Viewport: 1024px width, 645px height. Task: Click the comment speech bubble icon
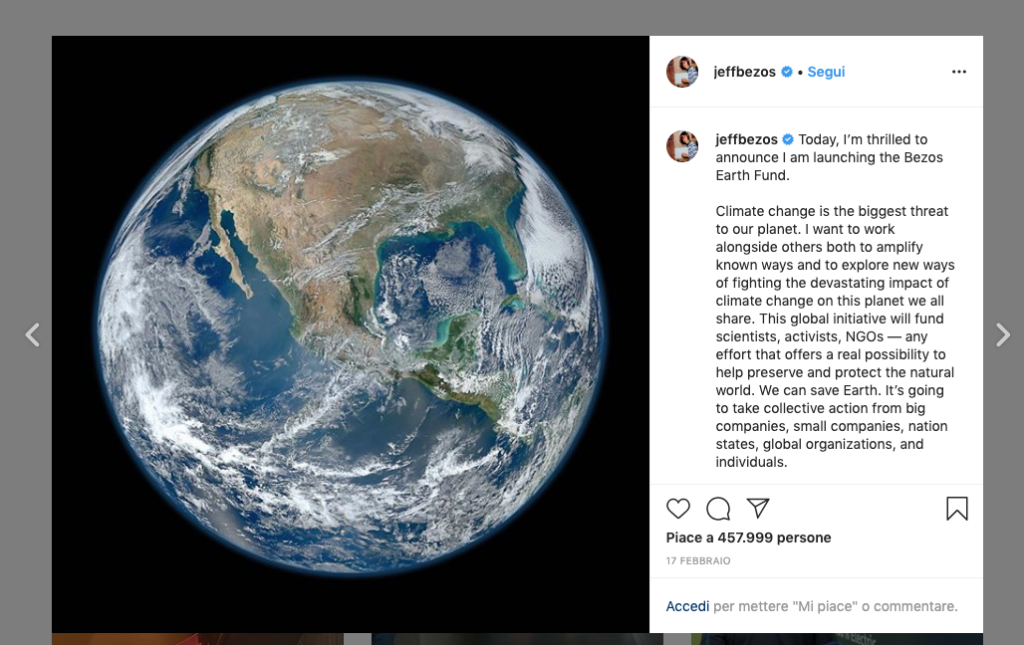click(x=718, y=509)
